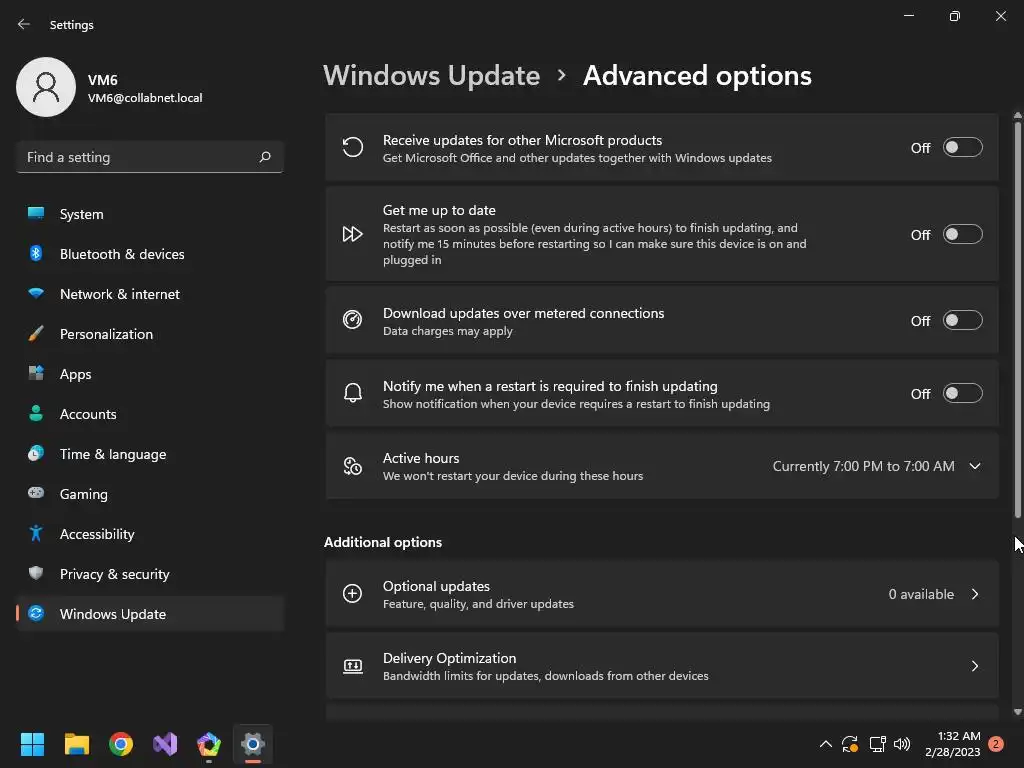Open the Personalization category
The height and width of the screenshot is (768, 1024).
click(x=150, y=334)
